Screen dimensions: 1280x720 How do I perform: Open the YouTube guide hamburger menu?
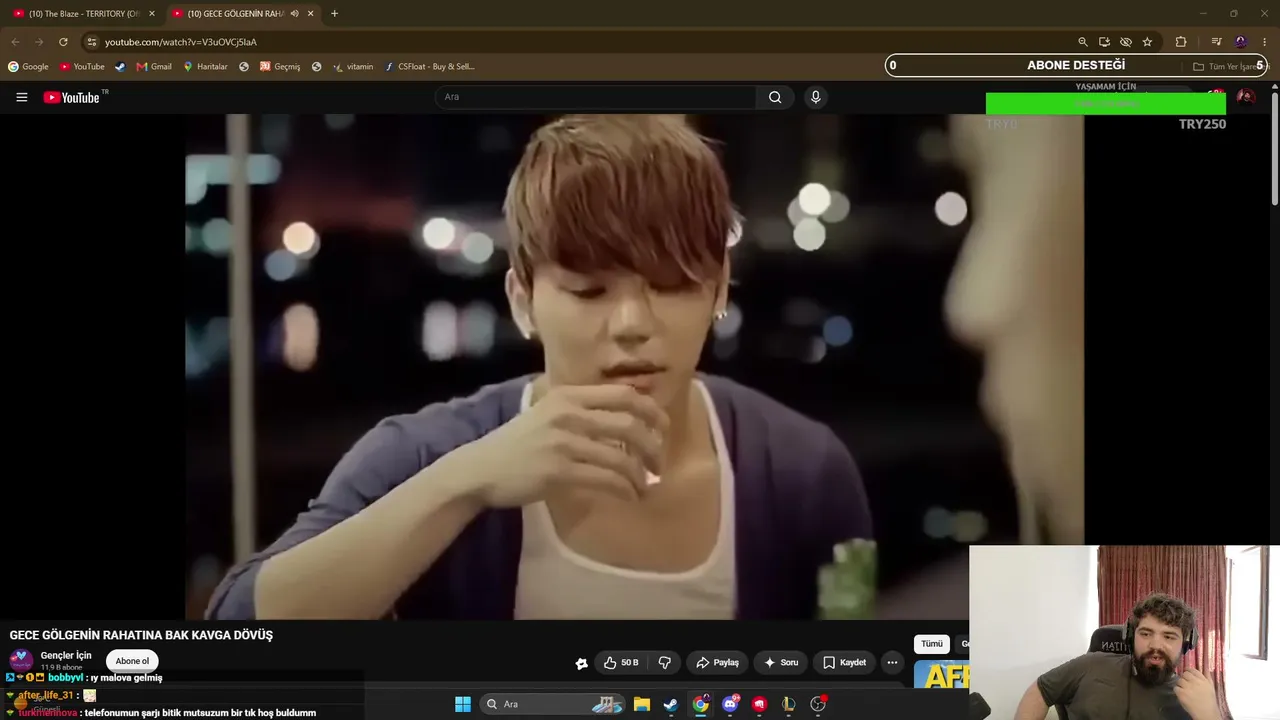point(21,97)
